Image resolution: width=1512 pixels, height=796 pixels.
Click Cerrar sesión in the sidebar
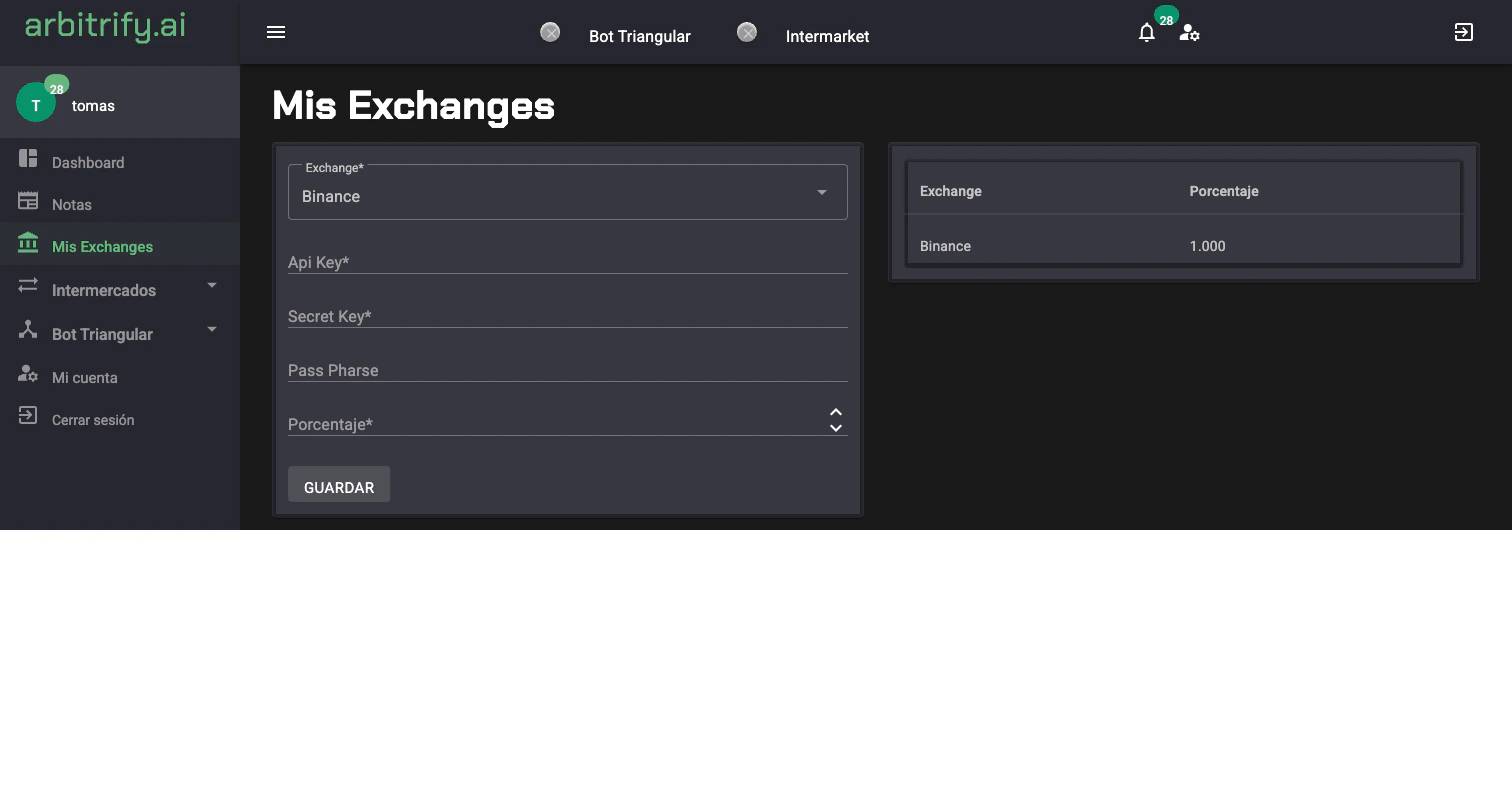[93, 419]
